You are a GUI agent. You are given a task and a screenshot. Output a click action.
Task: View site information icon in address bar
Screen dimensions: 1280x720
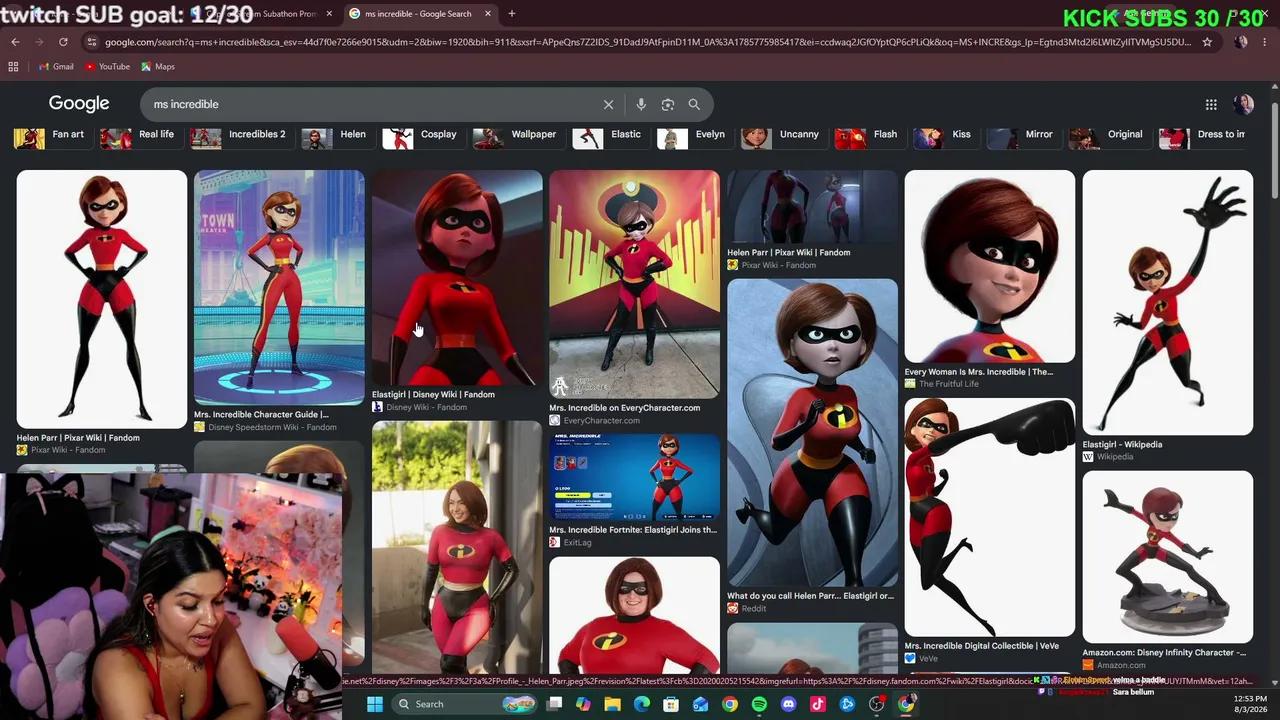click(92, 42)
